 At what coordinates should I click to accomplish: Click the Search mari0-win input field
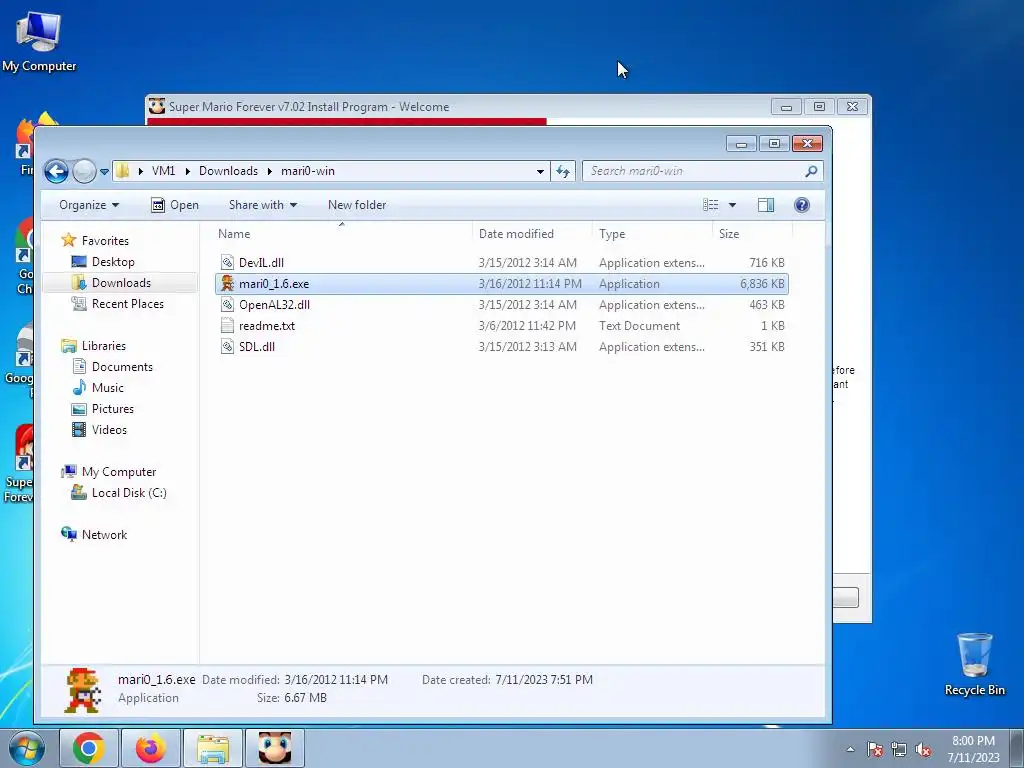tap(692, 171)
